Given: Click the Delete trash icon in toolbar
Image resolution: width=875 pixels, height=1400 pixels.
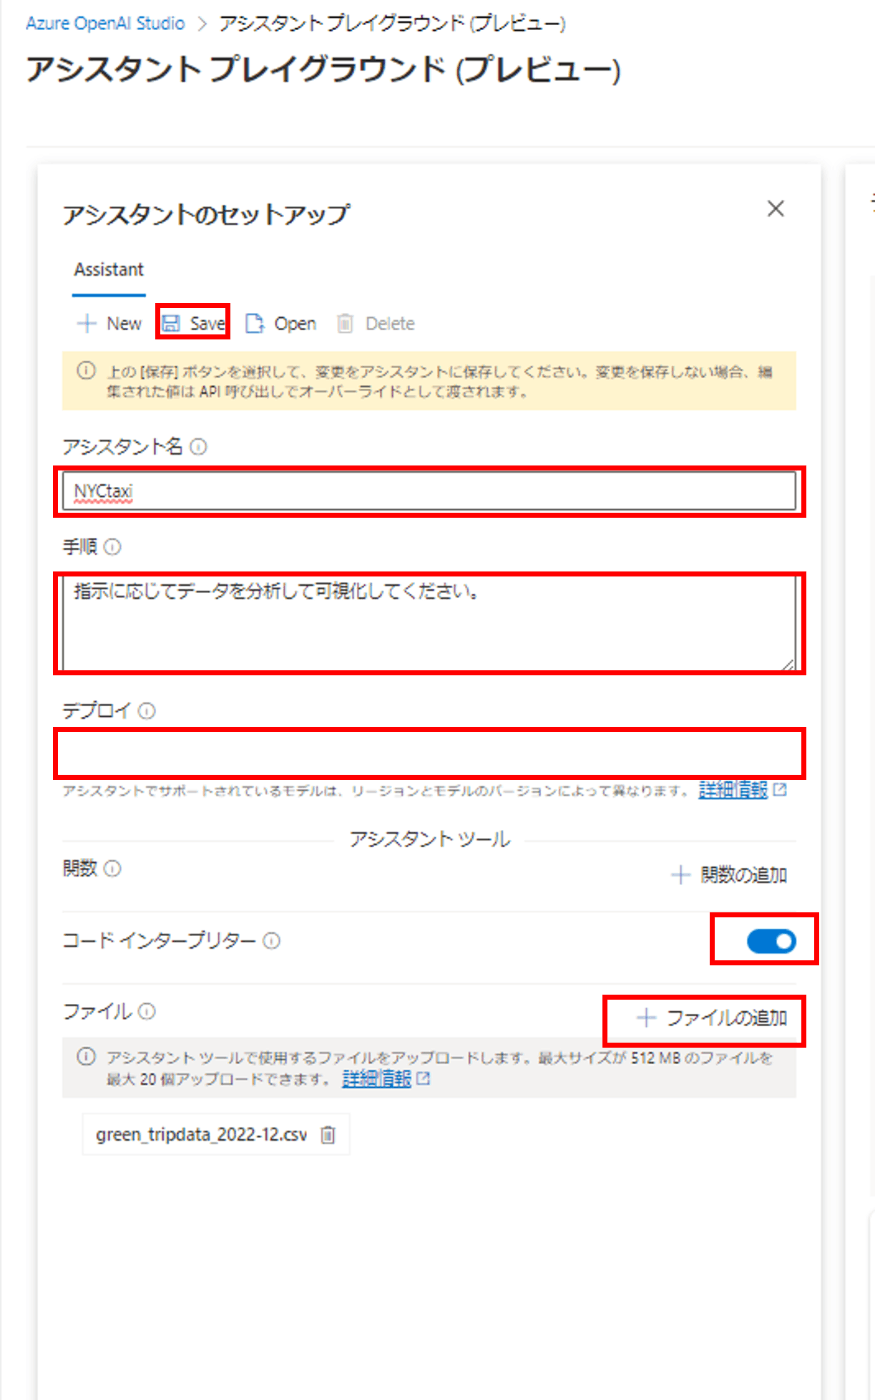Looking at the screenshot, I should [x=345, y=323].
